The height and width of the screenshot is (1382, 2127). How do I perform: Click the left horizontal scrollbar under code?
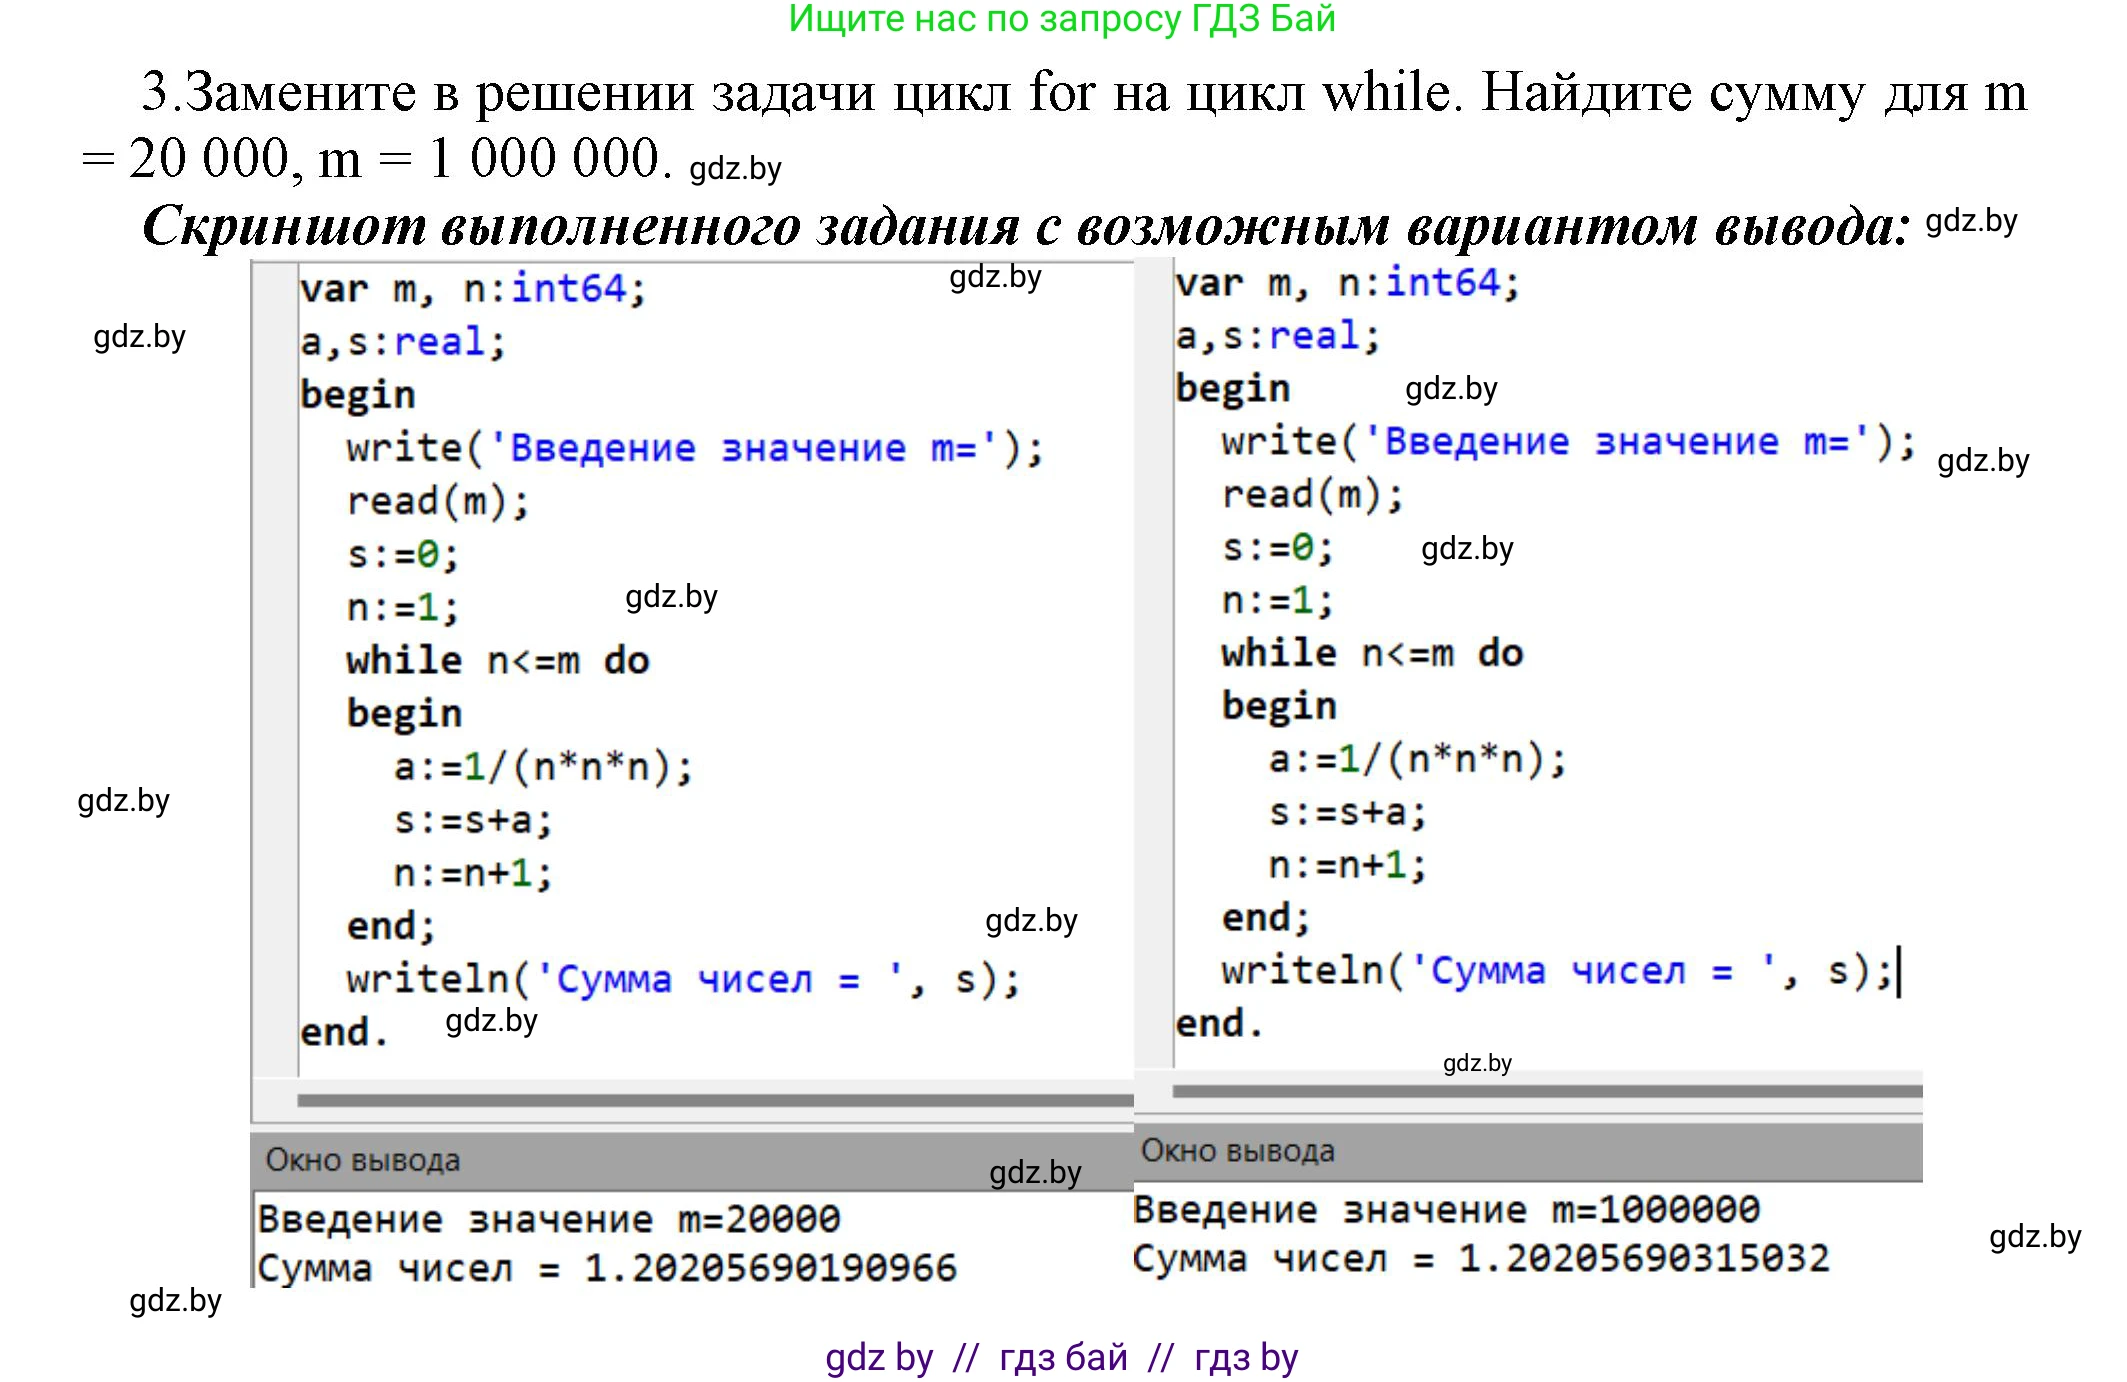coord(714,1100)
